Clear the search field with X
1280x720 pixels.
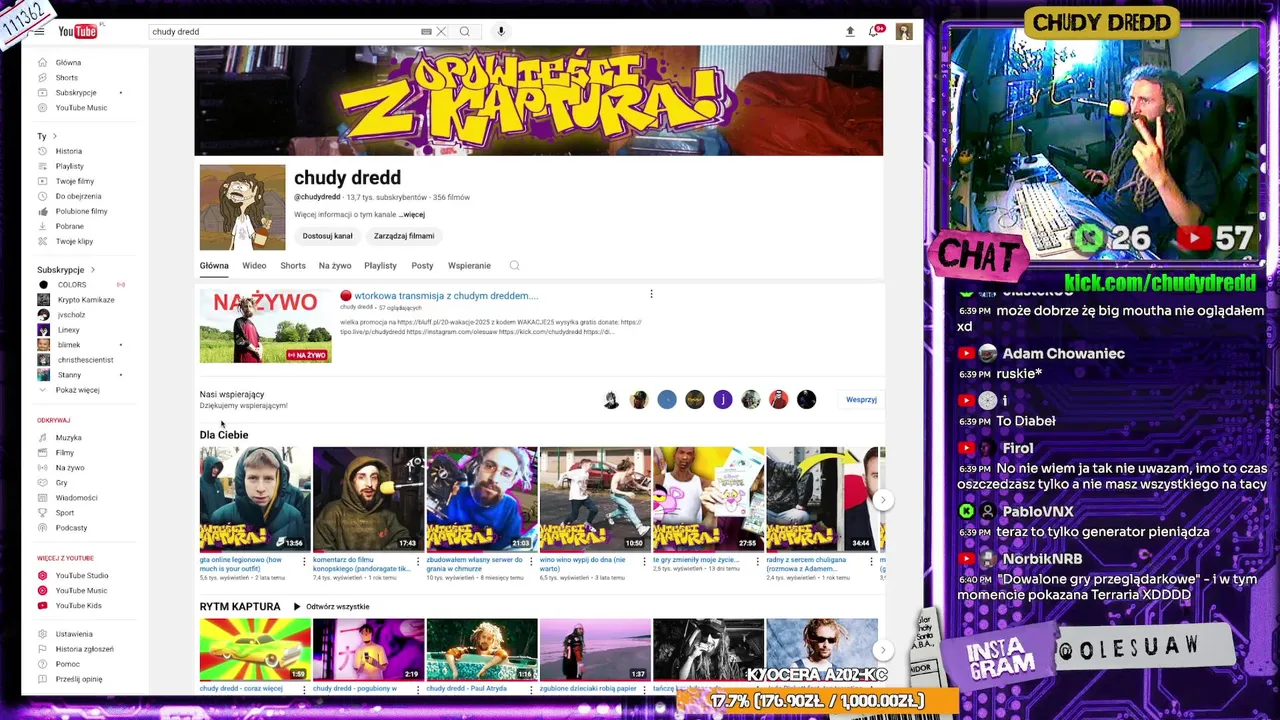click(441, 32)
